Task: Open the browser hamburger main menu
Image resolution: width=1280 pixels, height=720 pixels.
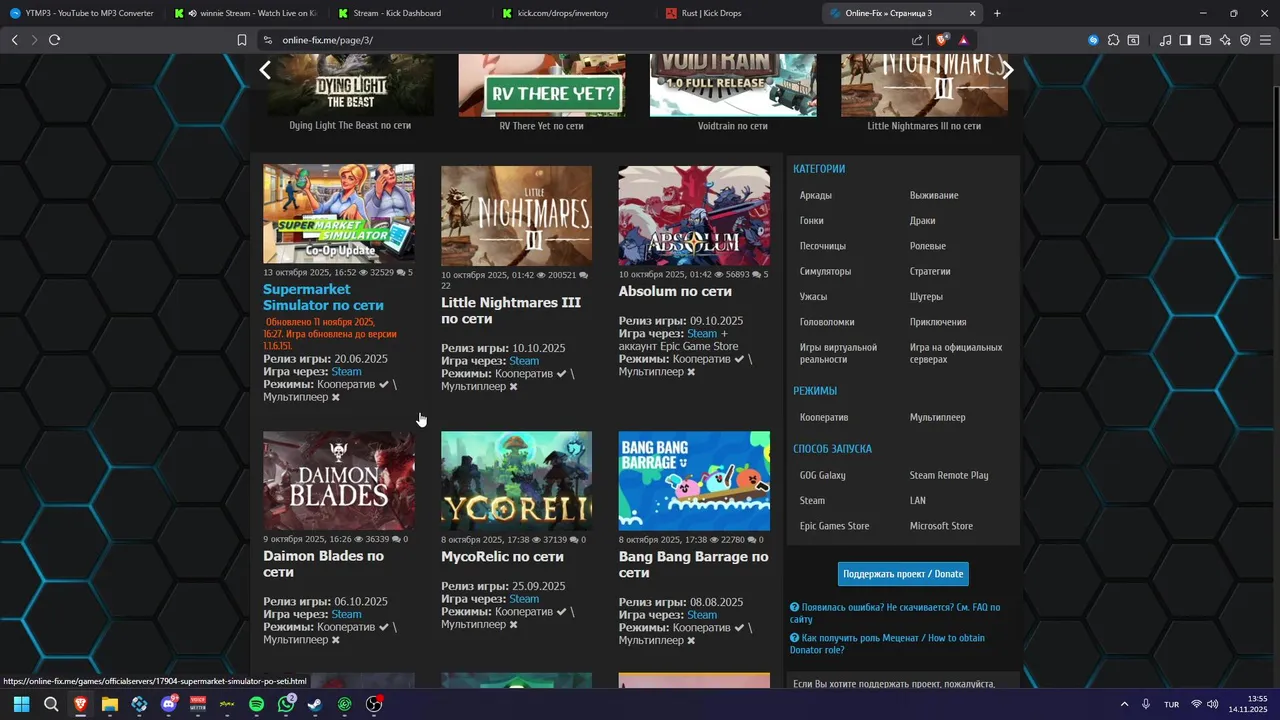Action: click(1265, 40)
